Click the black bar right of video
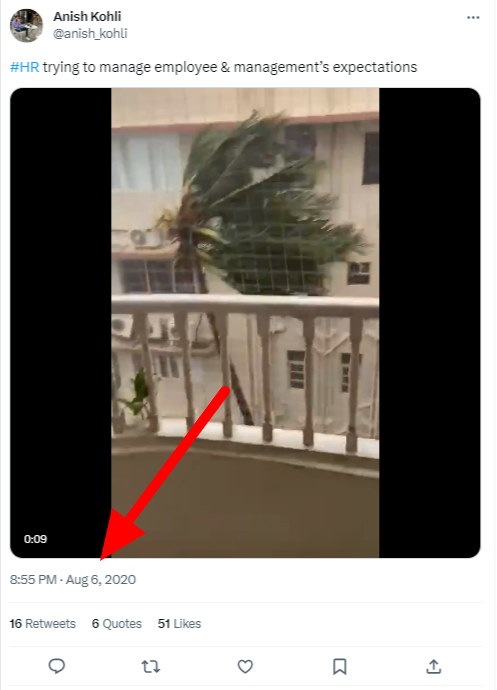497x690 pixels. coord(430,323)
